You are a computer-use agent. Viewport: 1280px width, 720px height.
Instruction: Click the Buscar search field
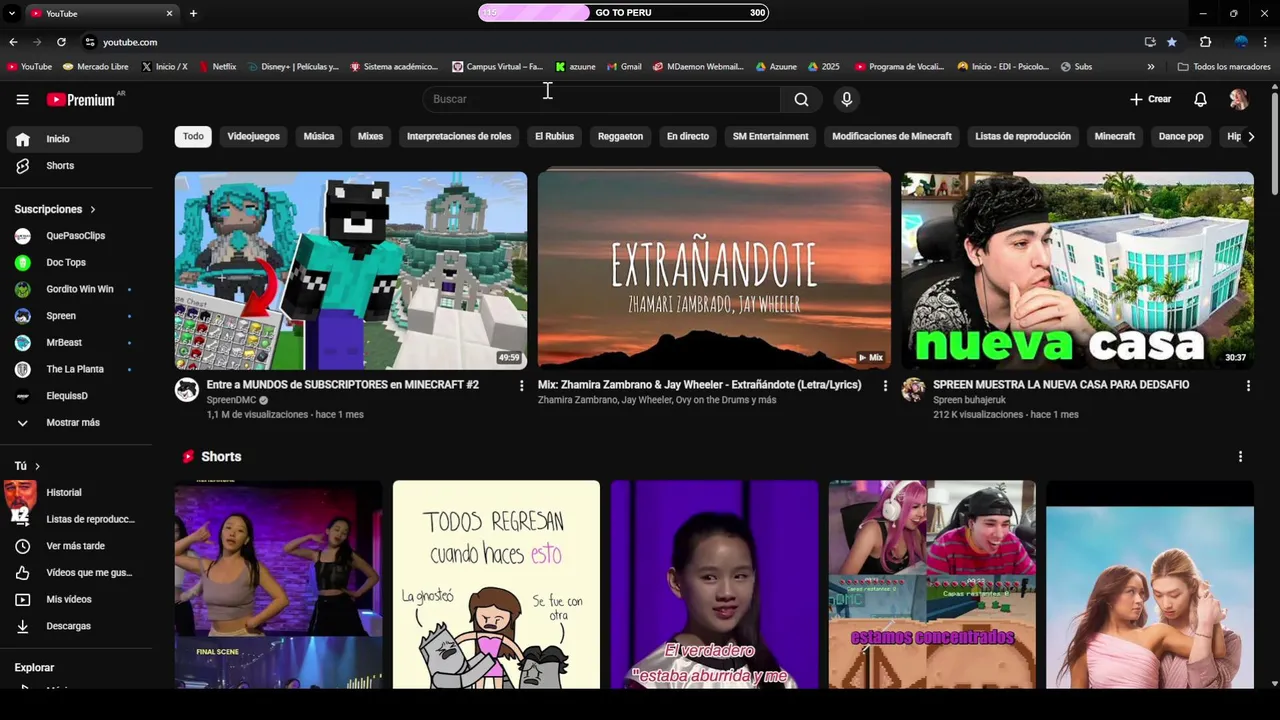point(602,99)
